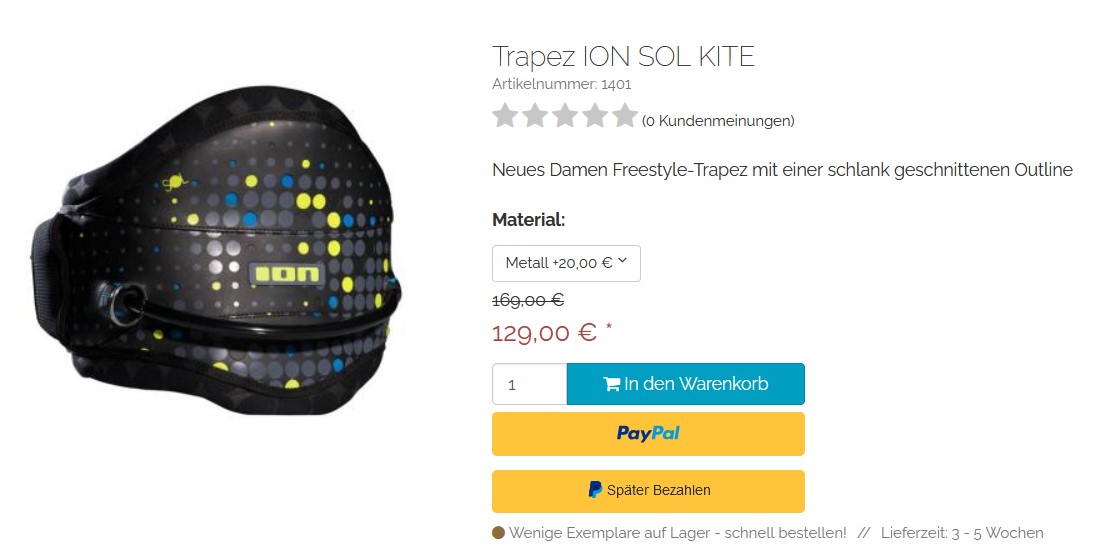Click the Lieferzeit 3 - 5 Wochen text
Viewport: 1096px width, 557px height.
962,533
